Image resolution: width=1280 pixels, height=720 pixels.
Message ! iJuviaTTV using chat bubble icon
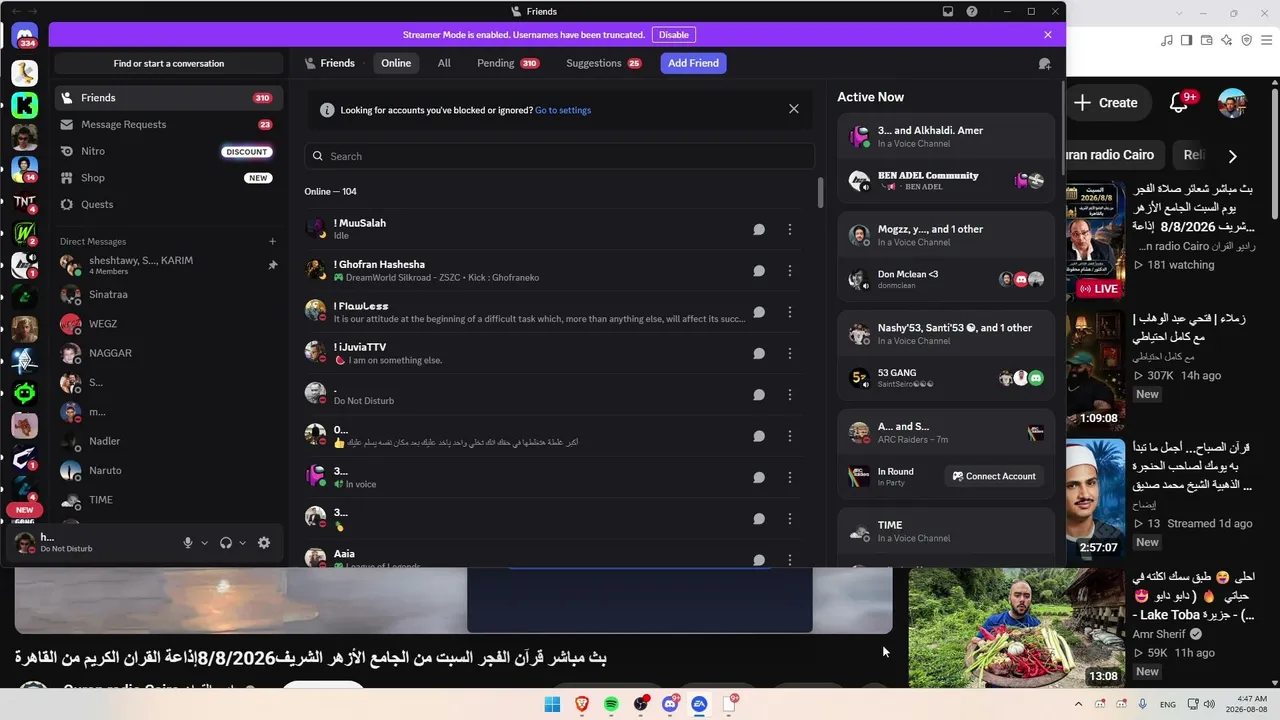(x=759, y=354)
